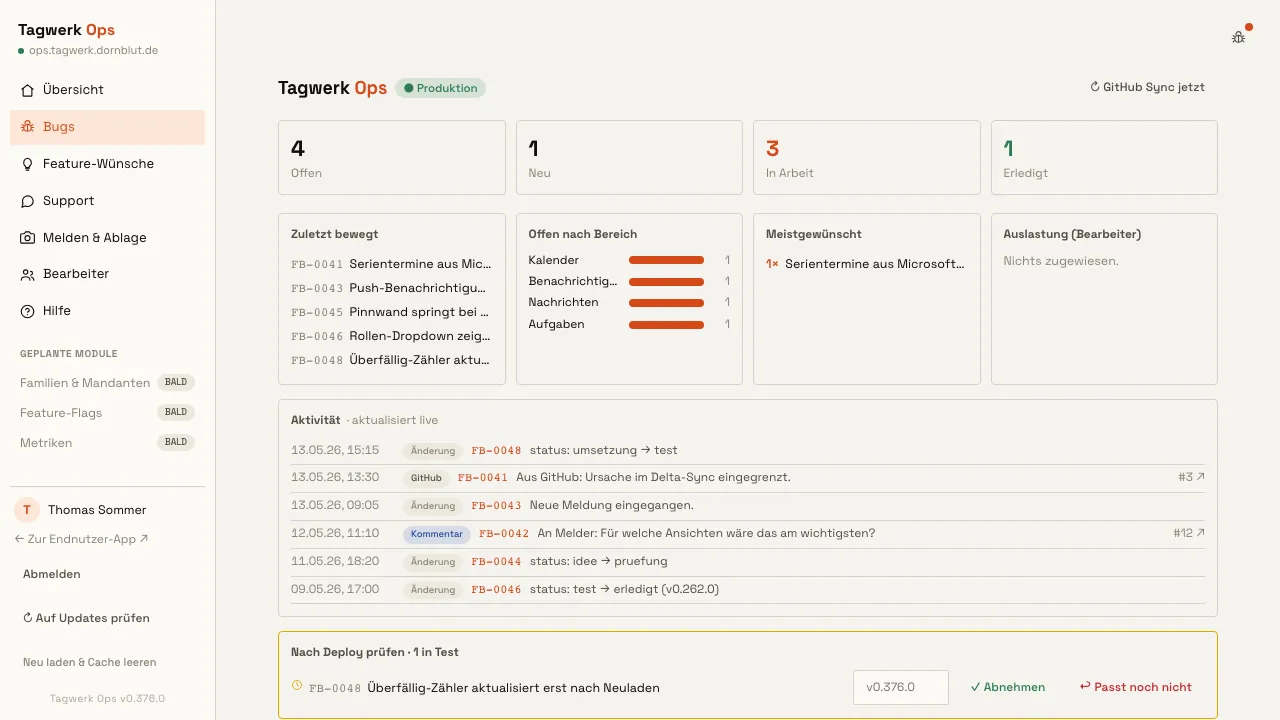The image size is (1280, 720).
Task: Click the ops.tagwerk.dornblut.de host label
Action: [93, 50]
